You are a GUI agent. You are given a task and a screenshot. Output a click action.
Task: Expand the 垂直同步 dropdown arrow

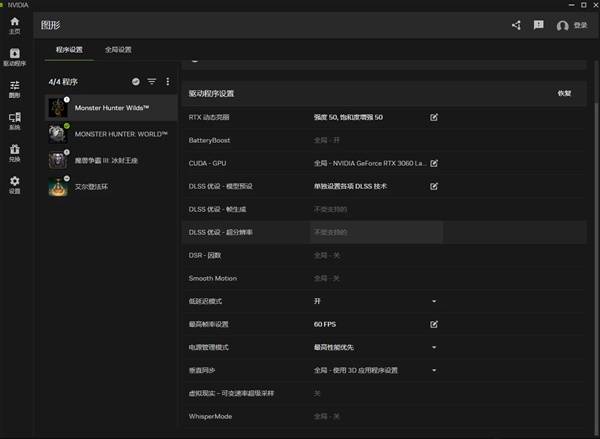(434, 370)
